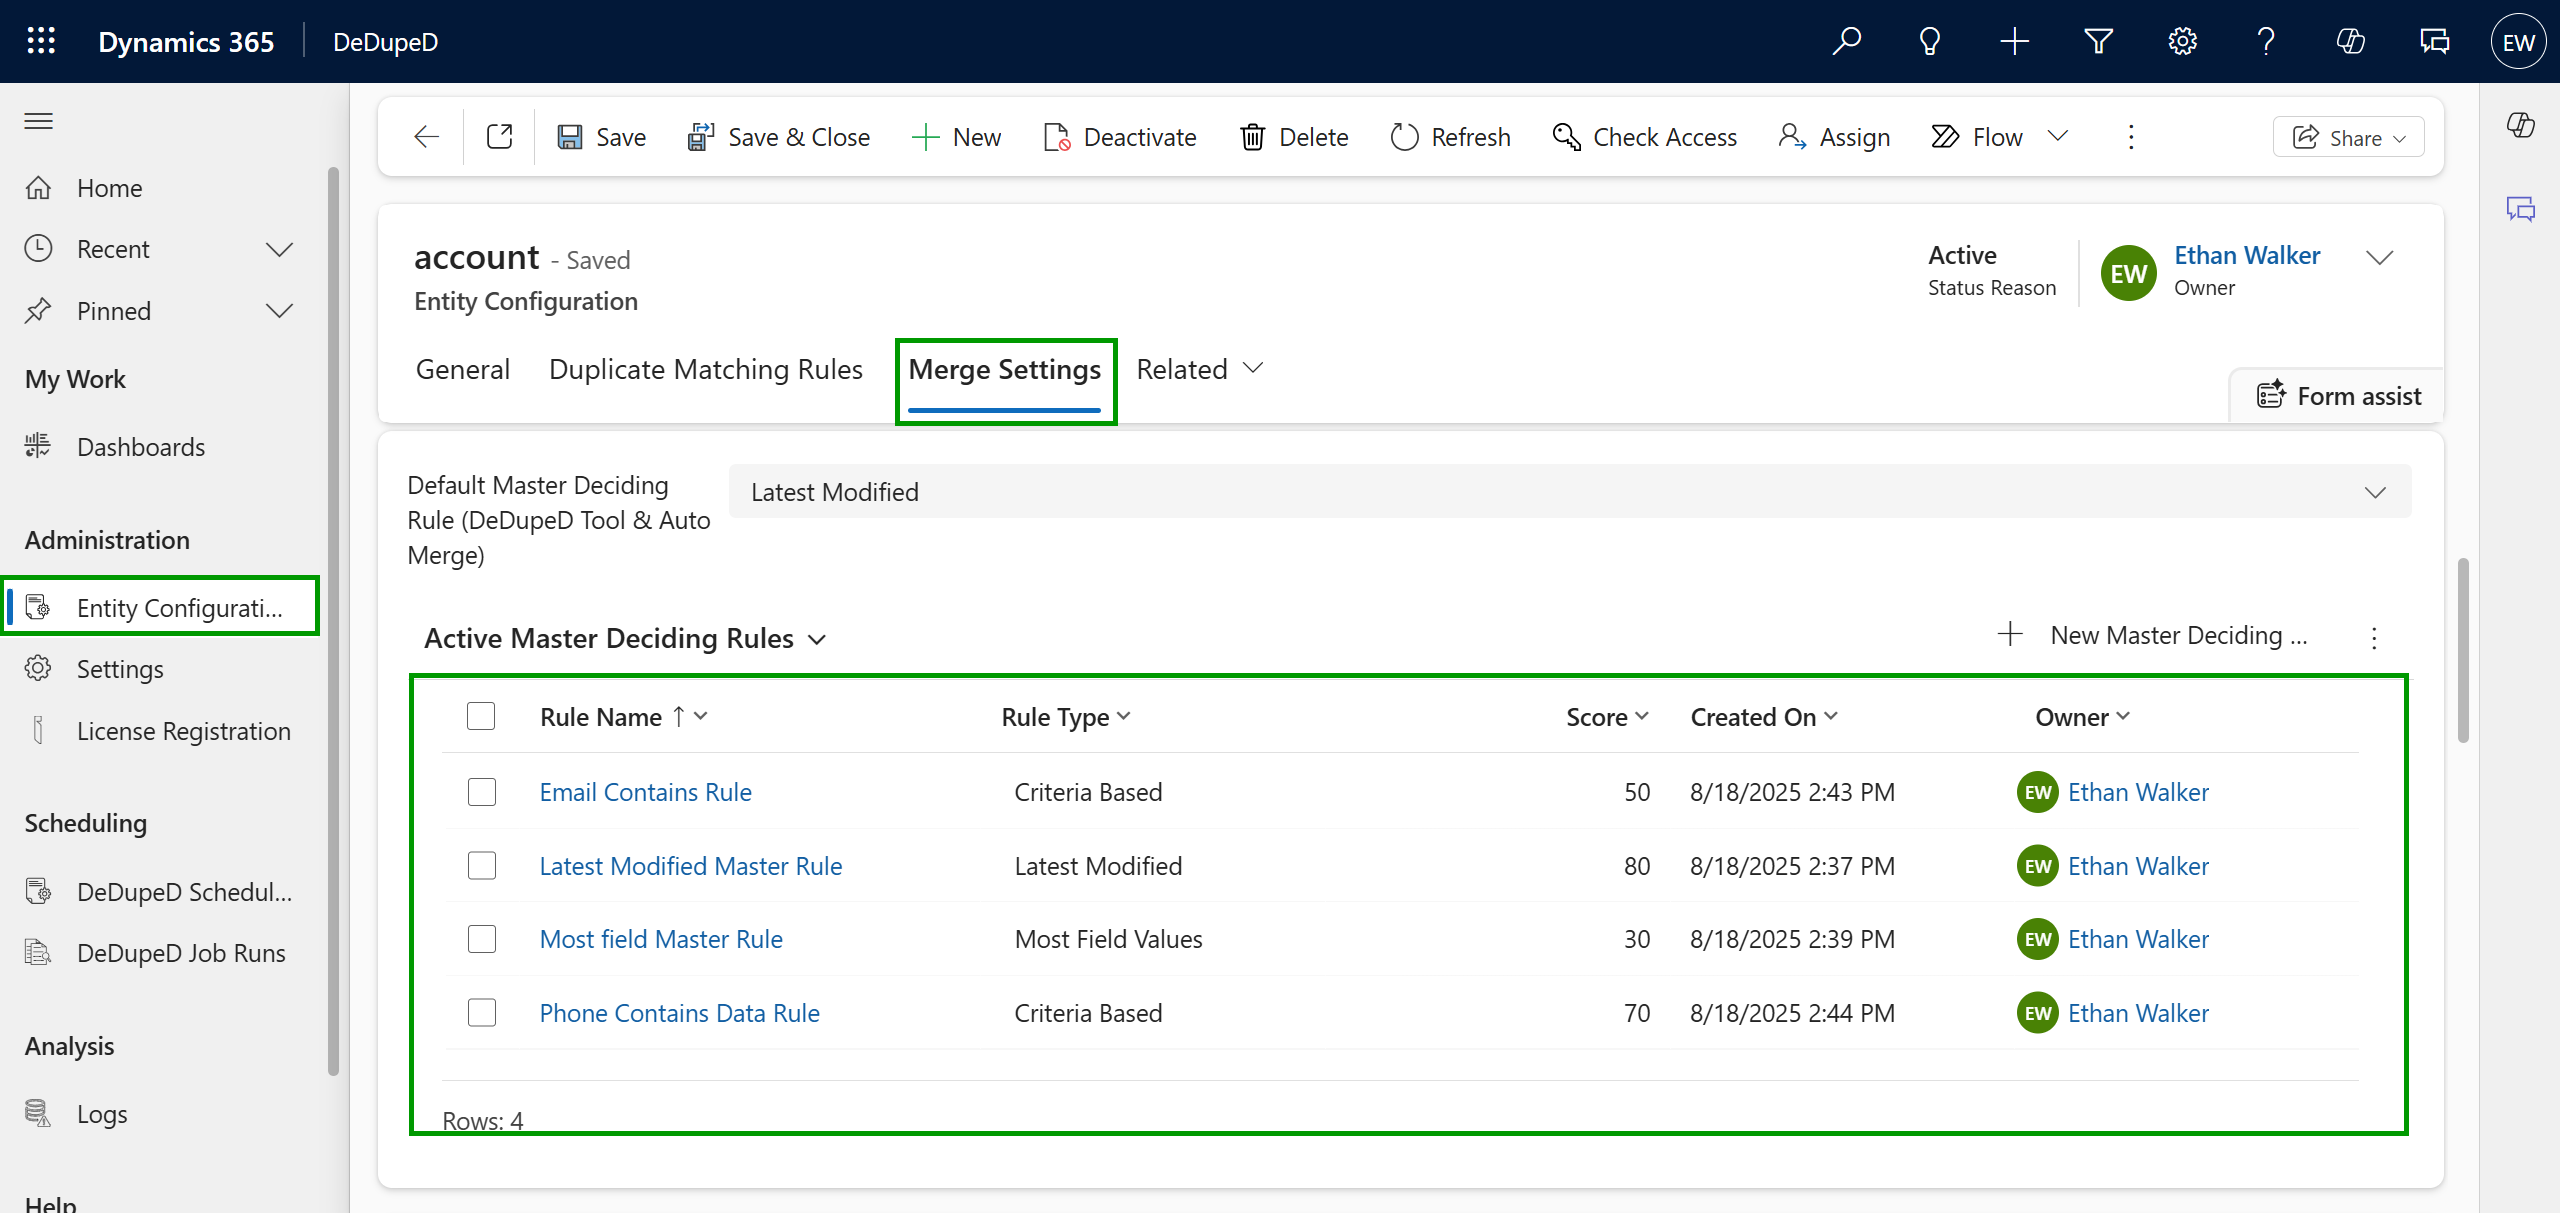Check the Email Contains Rule row checkbox
Image resolution: width=2560 pixels, height=1213 pixels.
coord(482,792)
